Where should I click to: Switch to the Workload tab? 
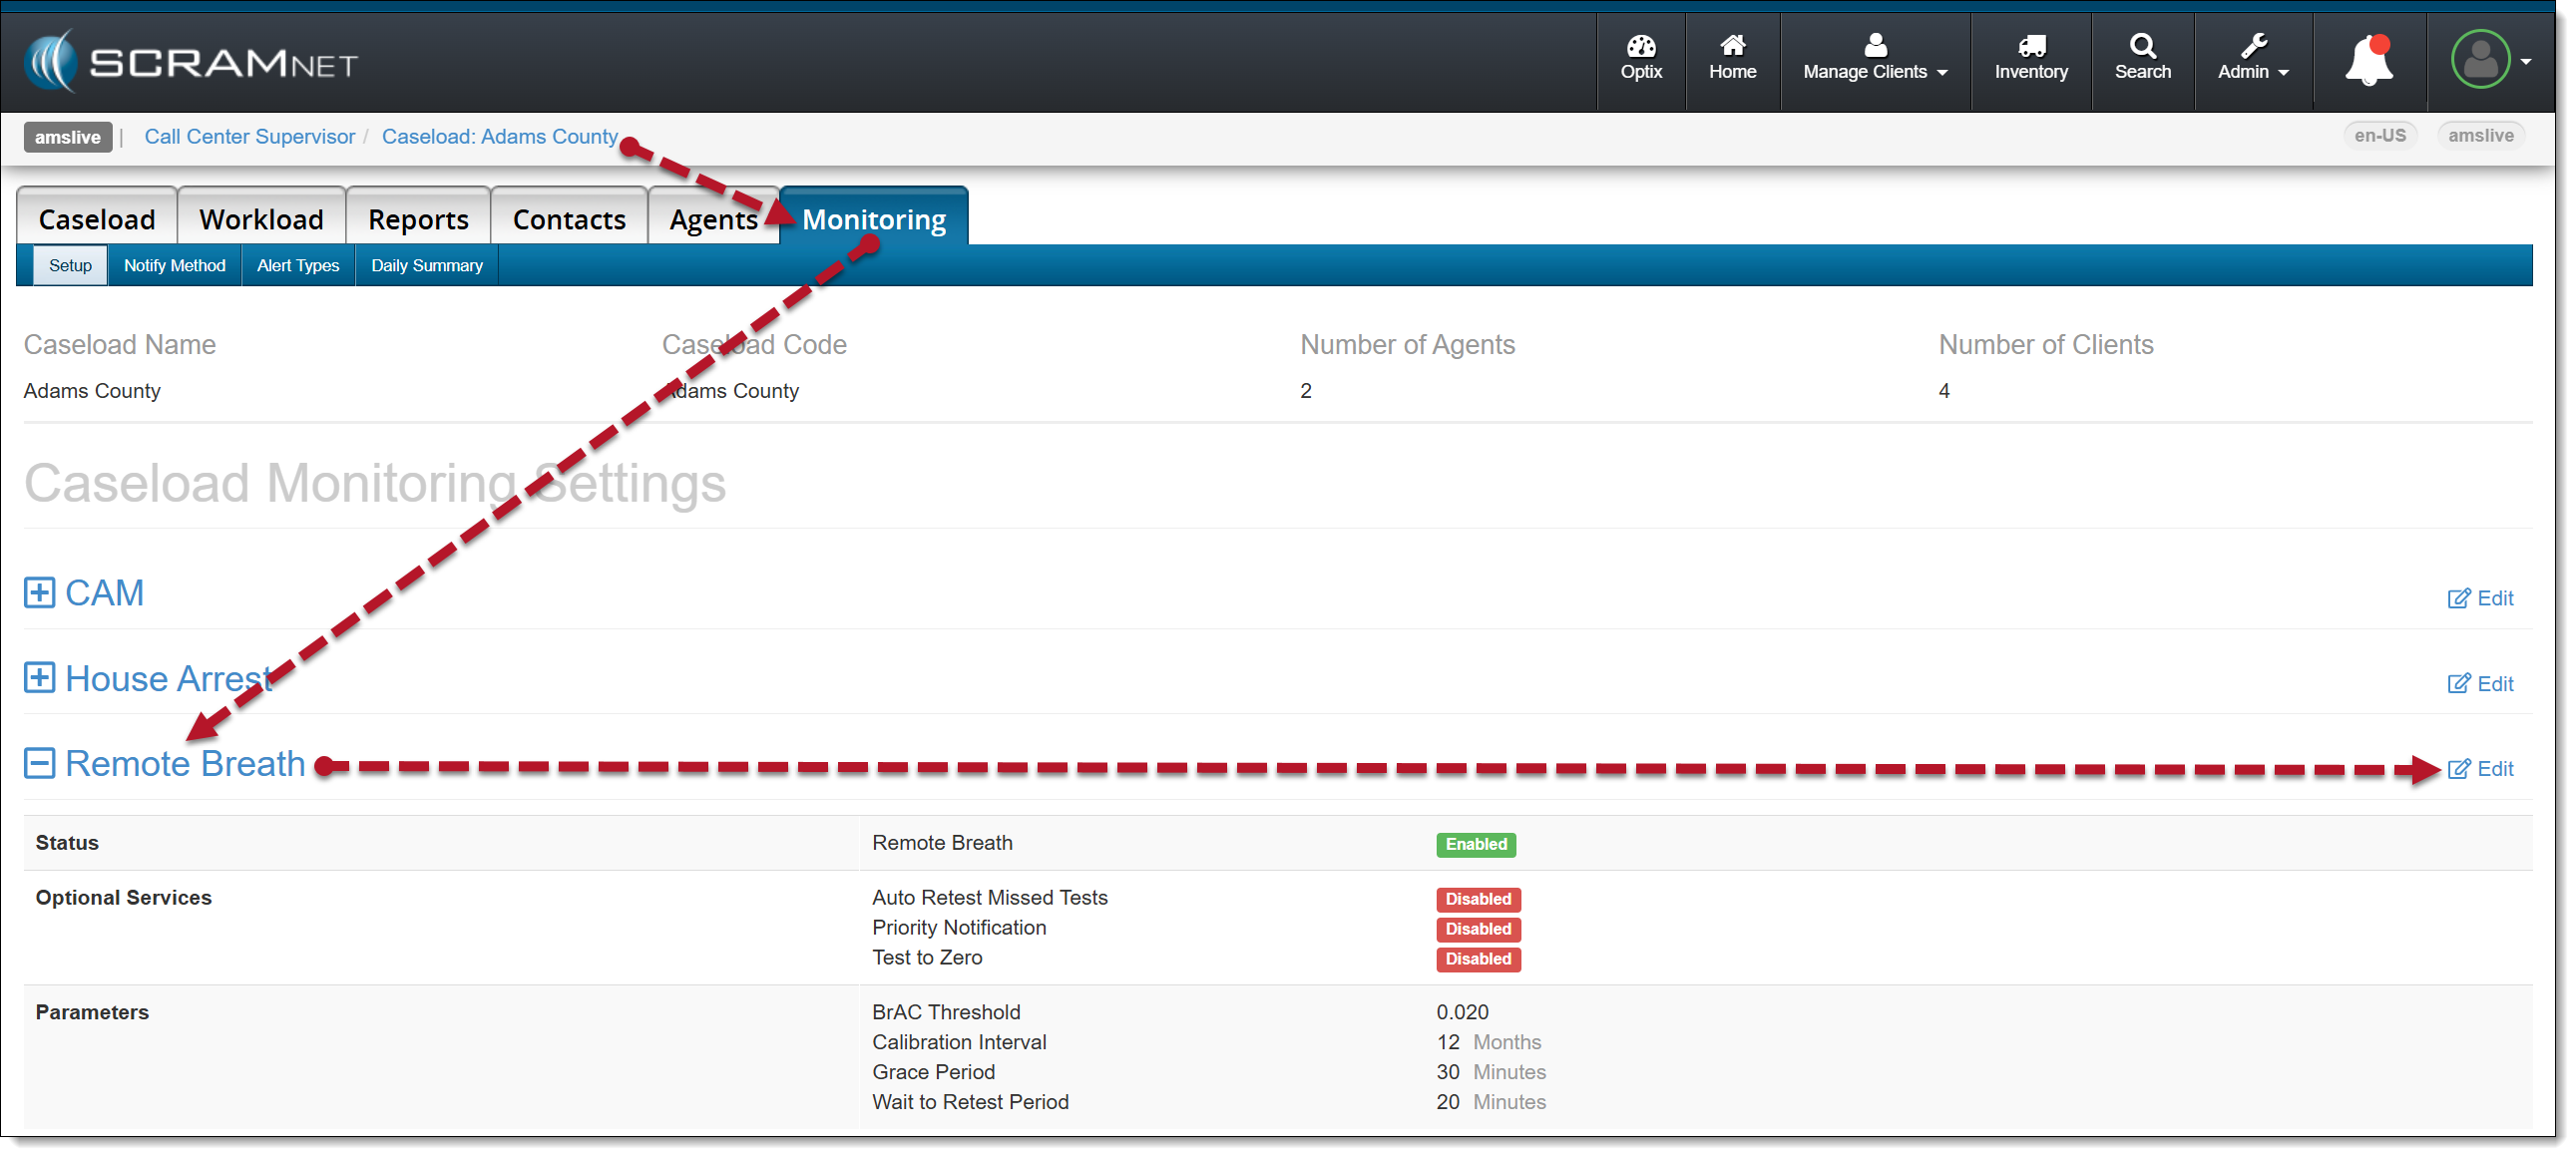261,219
